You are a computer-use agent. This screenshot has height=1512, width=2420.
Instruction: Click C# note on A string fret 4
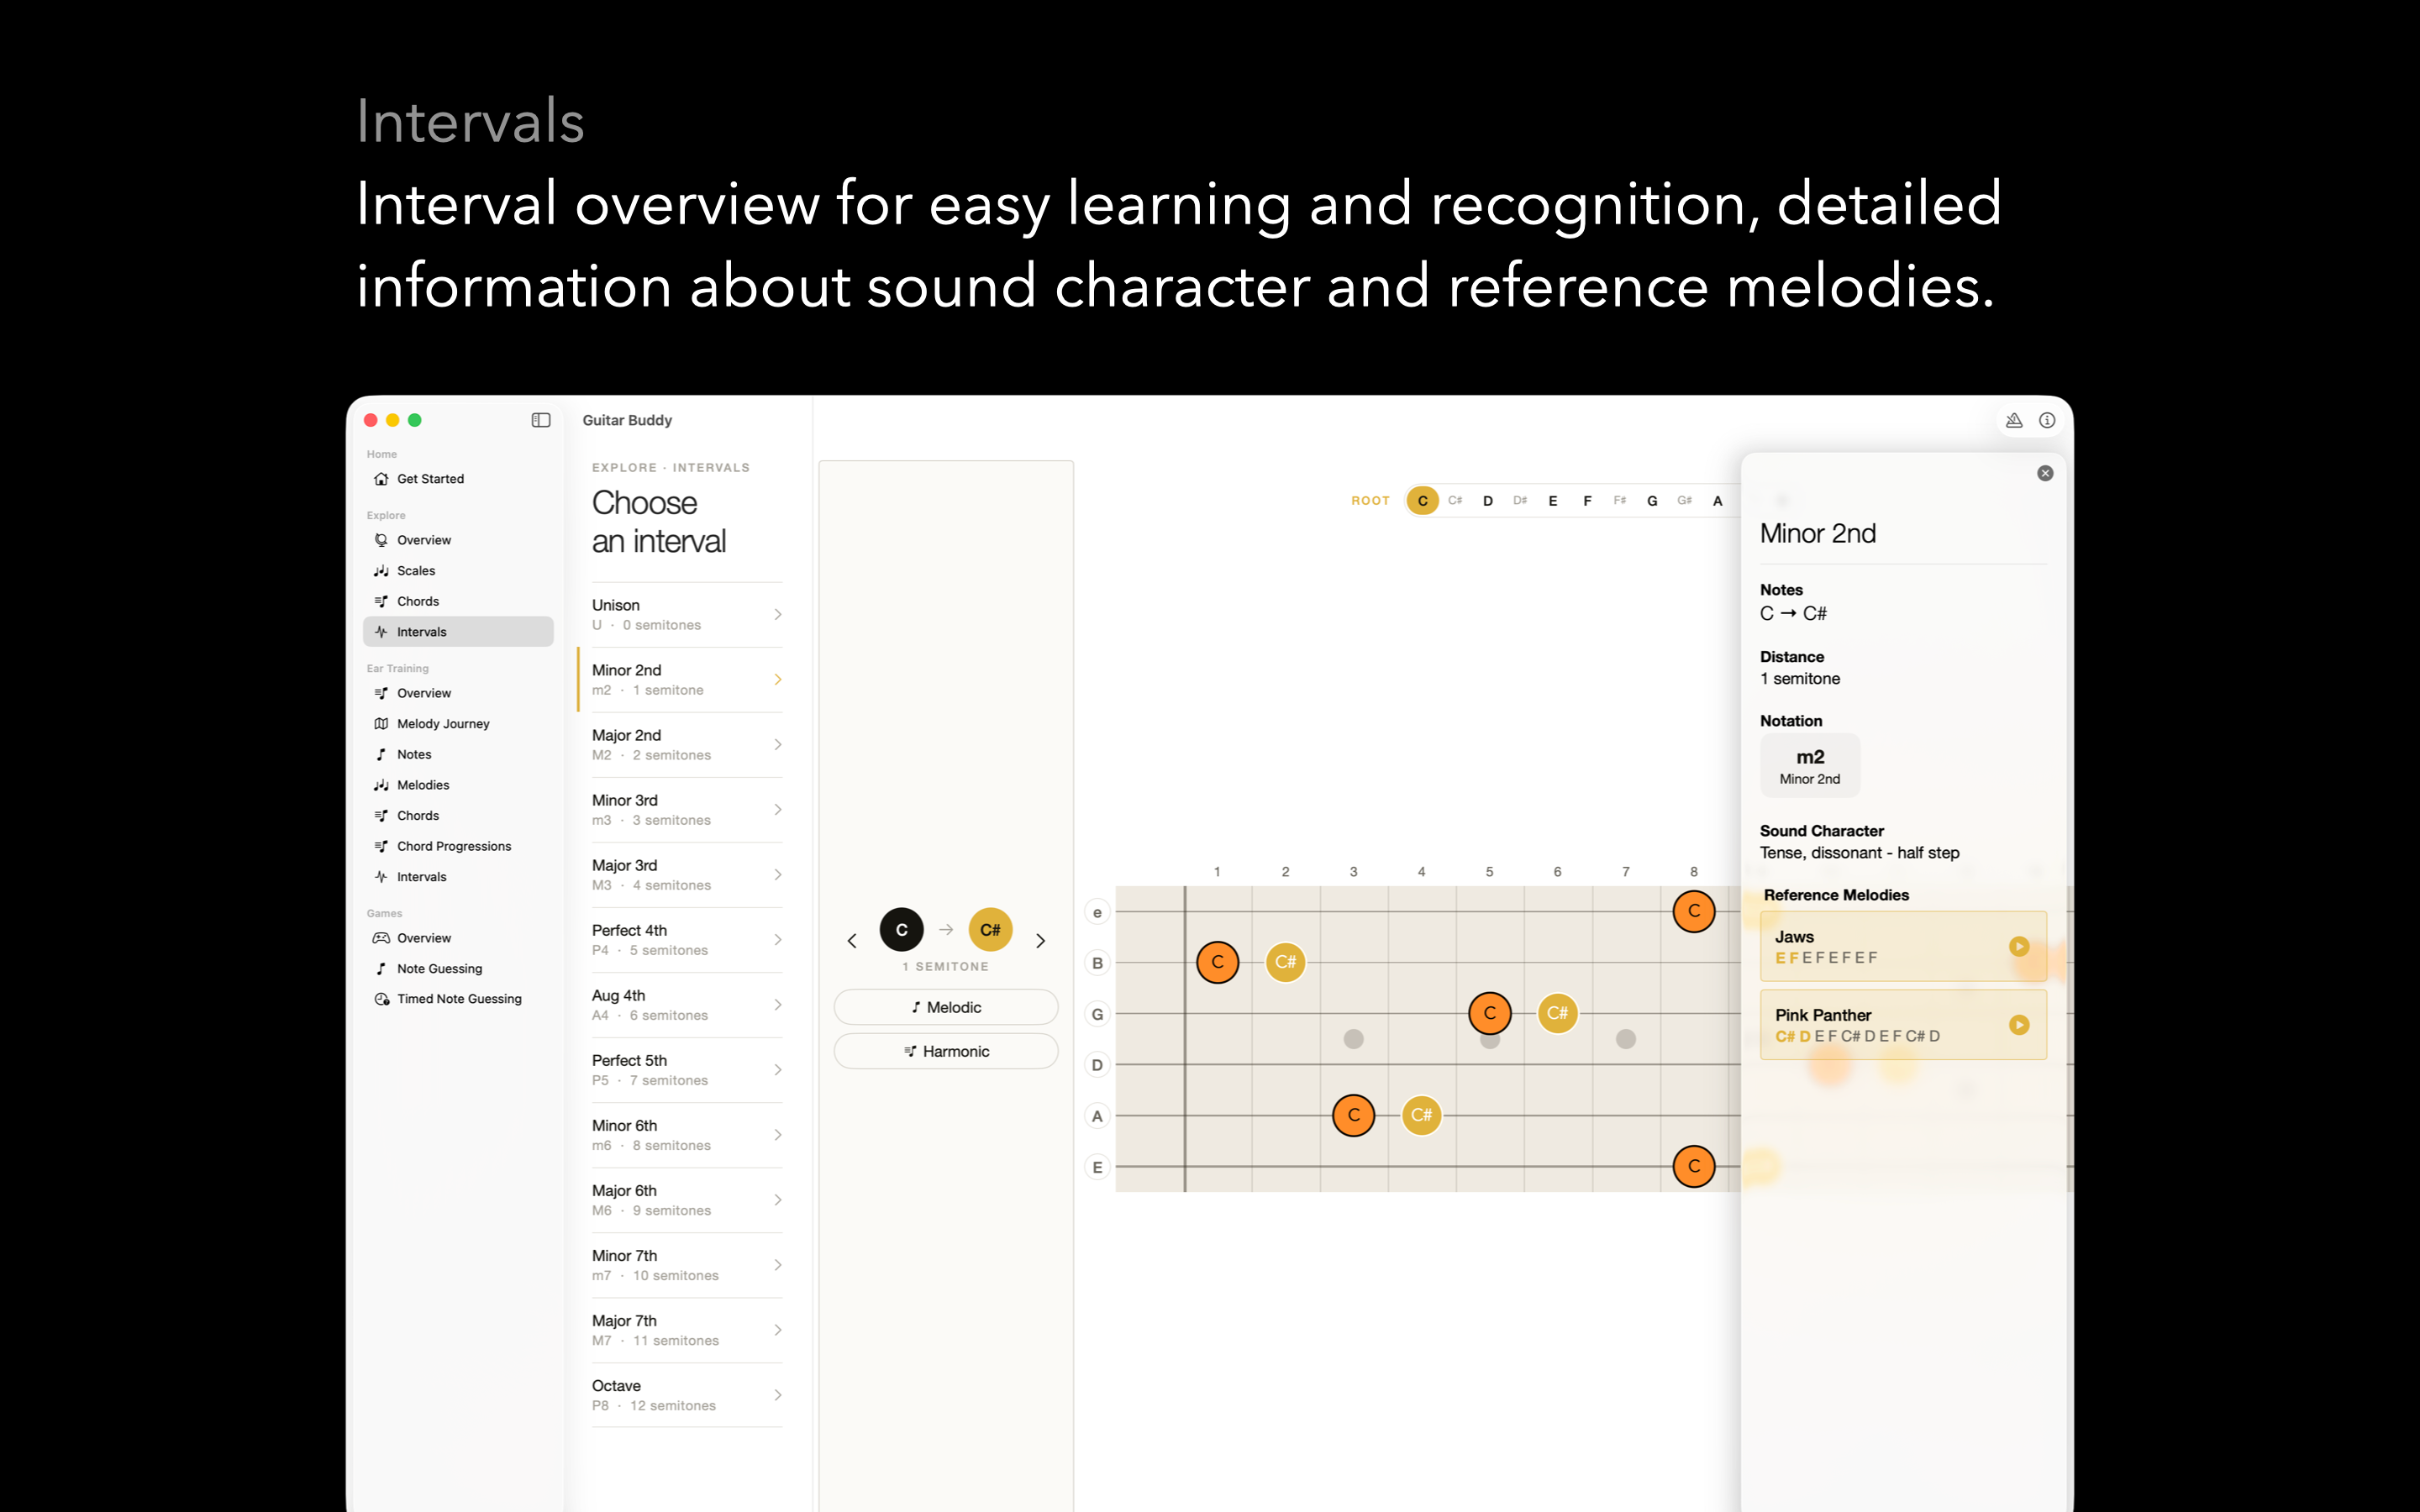click(1421, 1115)
